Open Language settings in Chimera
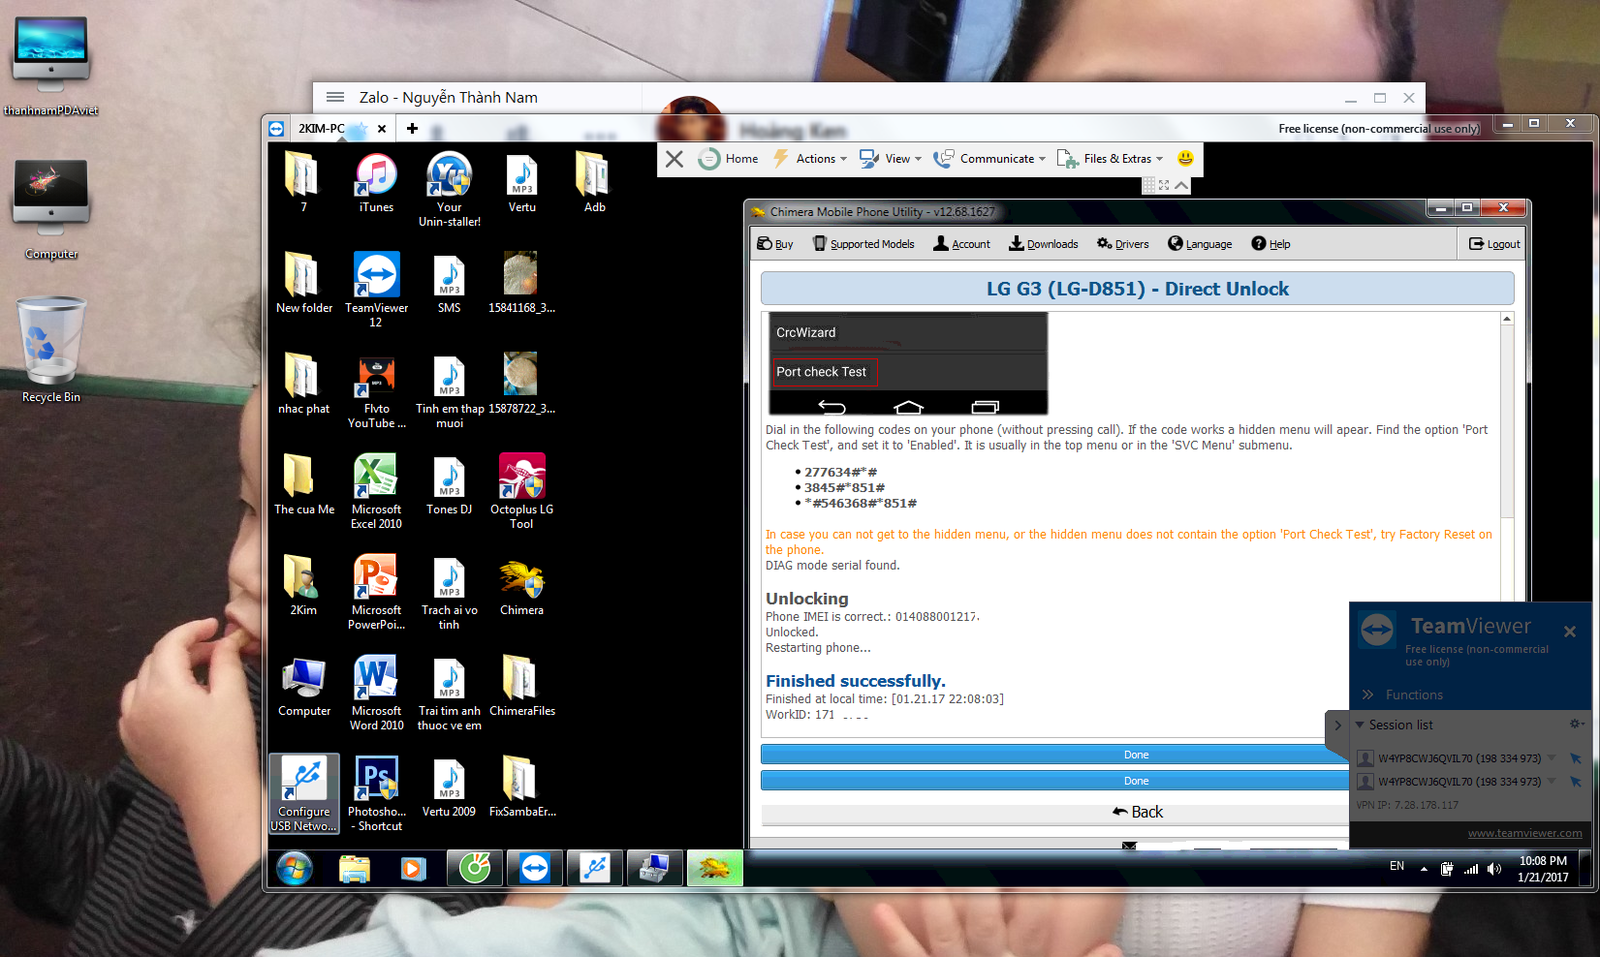Viewport: 1600px width, 957px height. click(x=1200, y=244)
